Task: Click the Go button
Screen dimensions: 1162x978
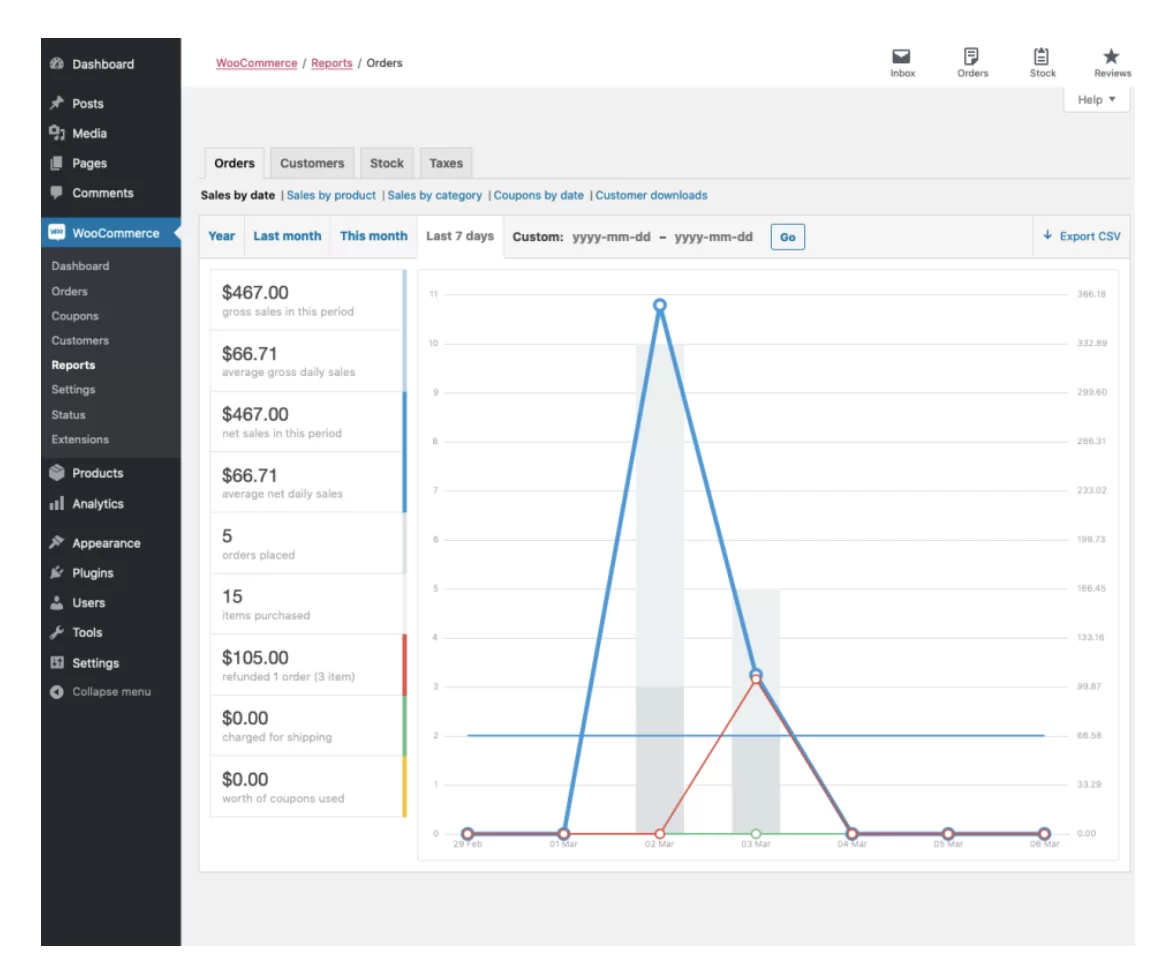Action: click(787, 237)
